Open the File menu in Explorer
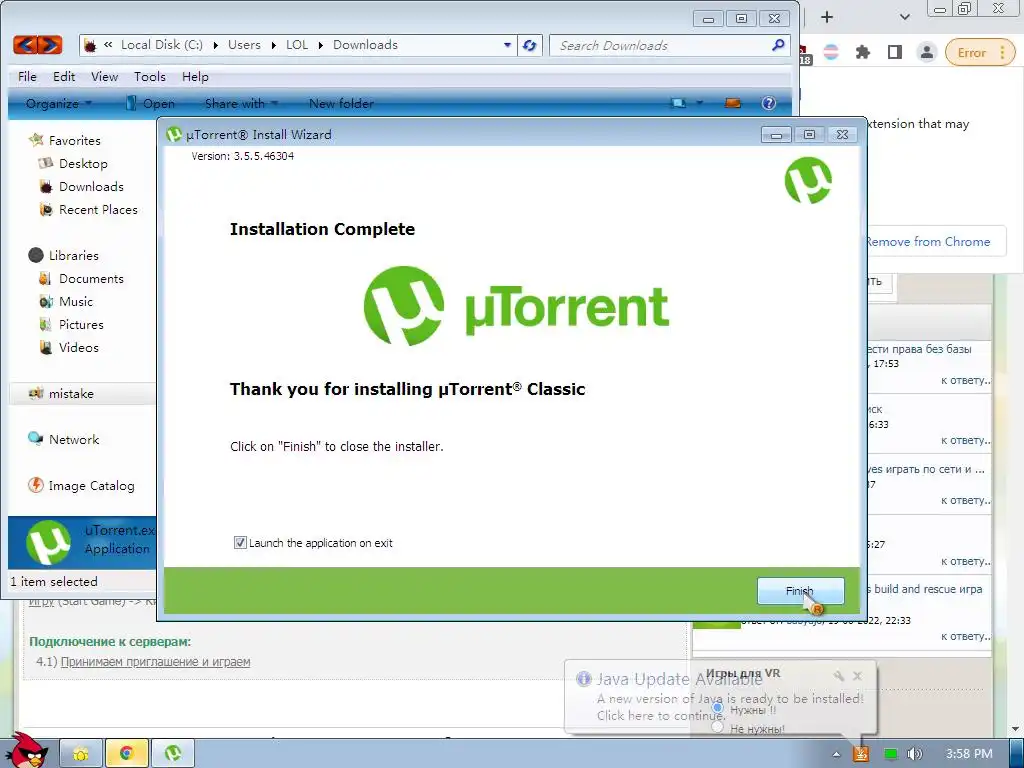 (27, 76)
